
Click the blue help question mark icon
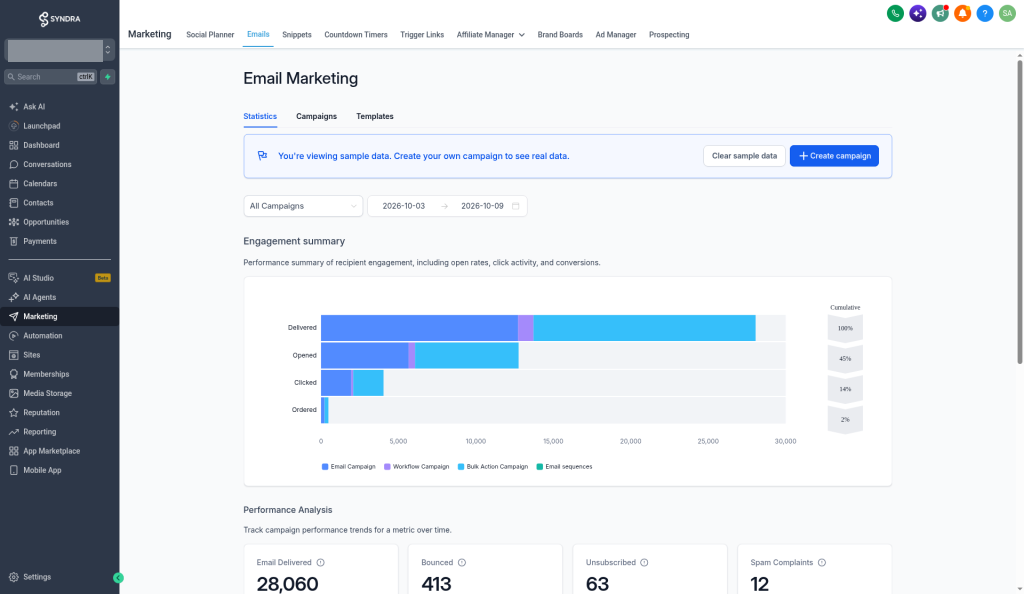pos(985,13)
